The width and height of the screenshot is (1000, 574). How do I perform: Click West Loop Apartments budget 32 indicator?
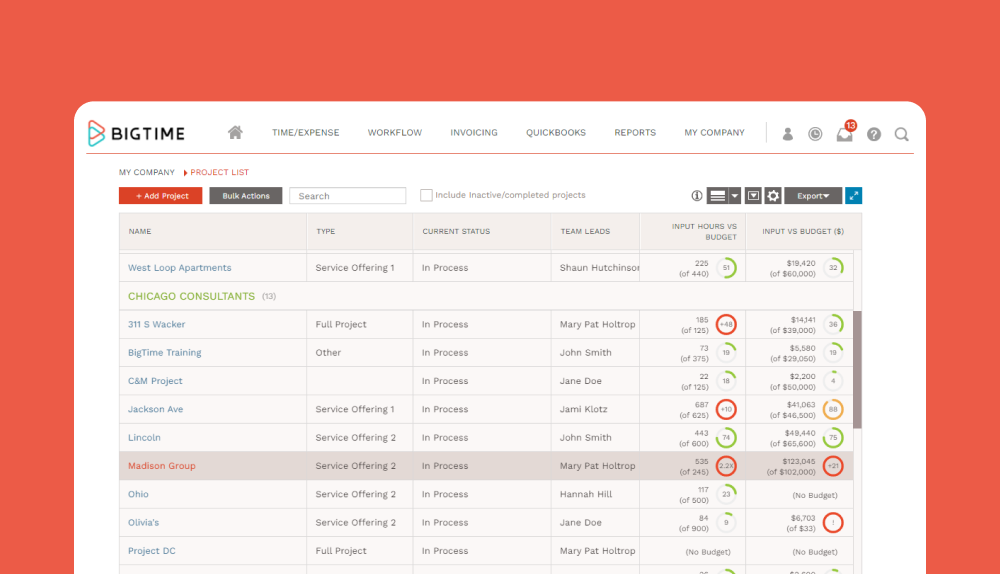click(x=833, y=268)
